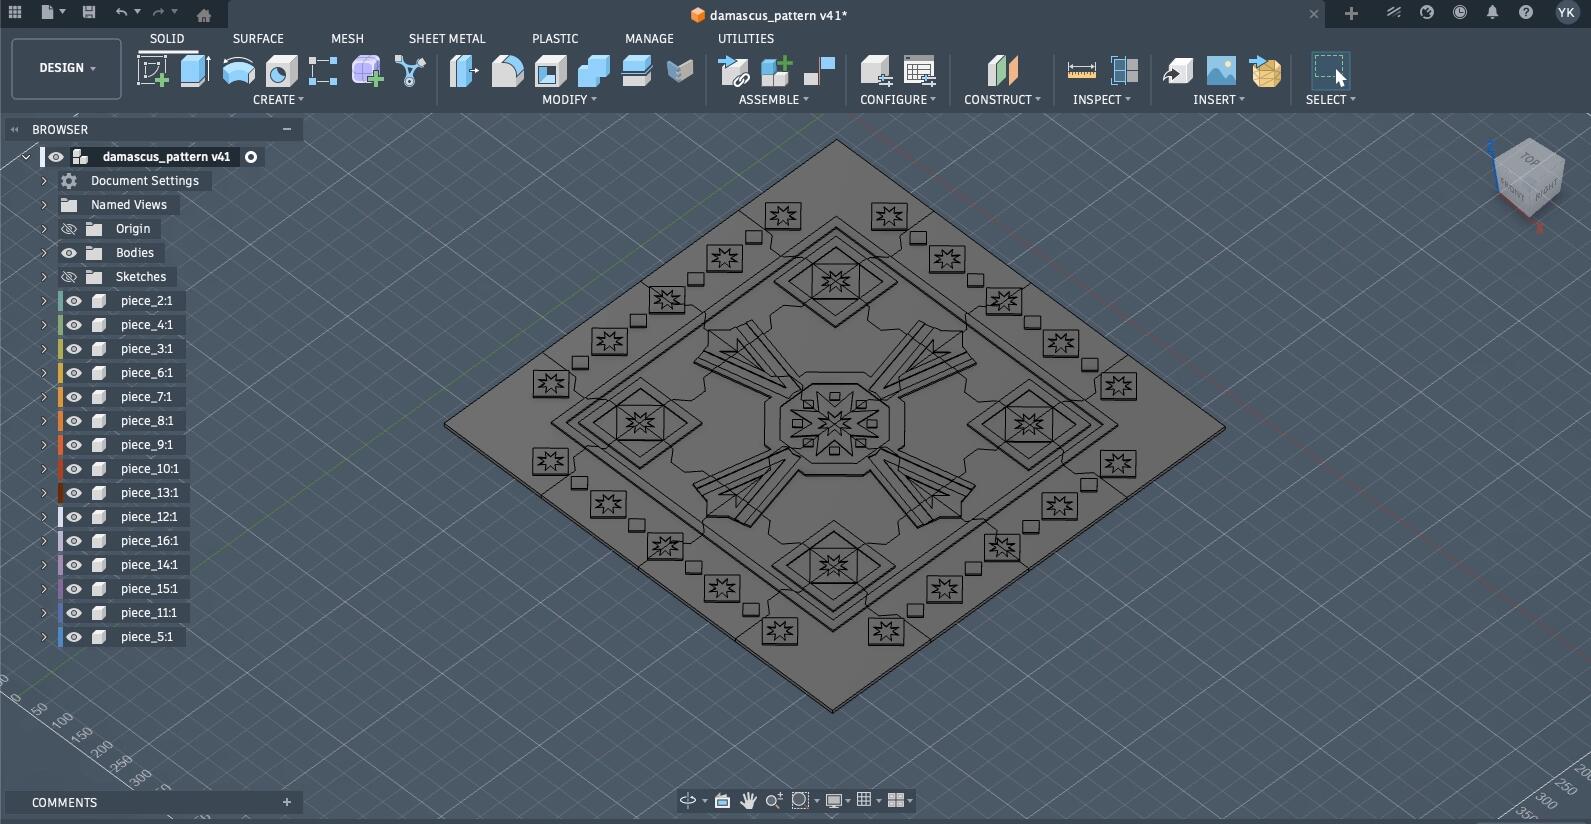
Task: Toggle visibility of piece_10:1
Action: [x=74, y=469]
